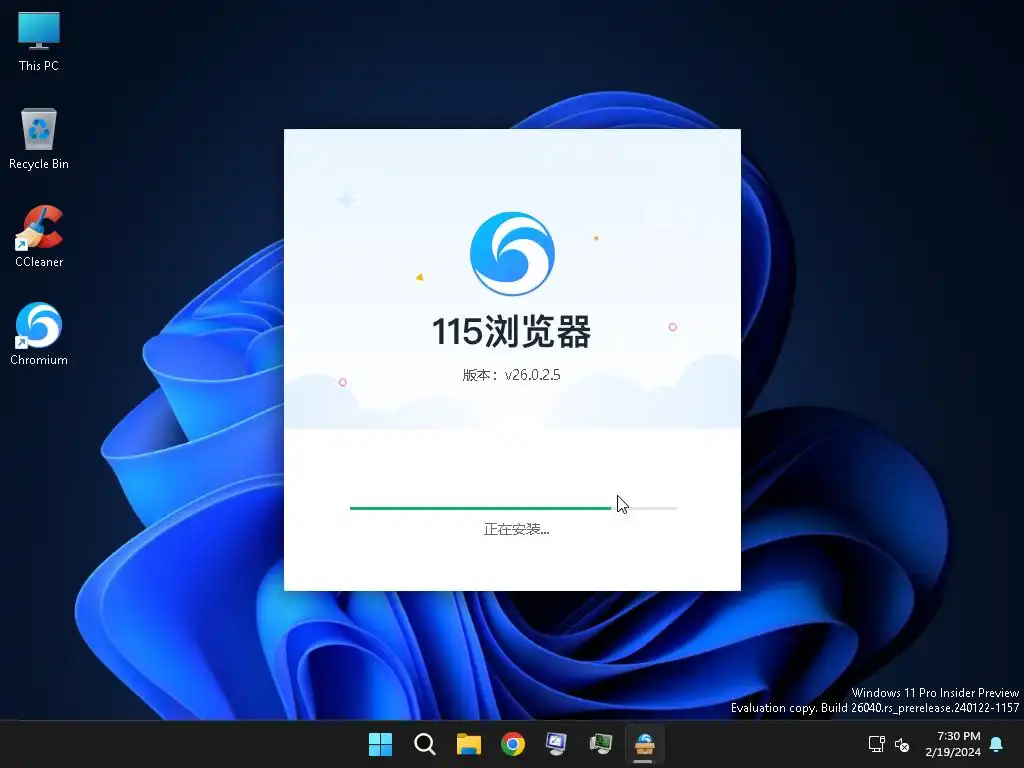
Task: Select the CCleaner desktop shortcut
Action: click(x=39, y=236)
